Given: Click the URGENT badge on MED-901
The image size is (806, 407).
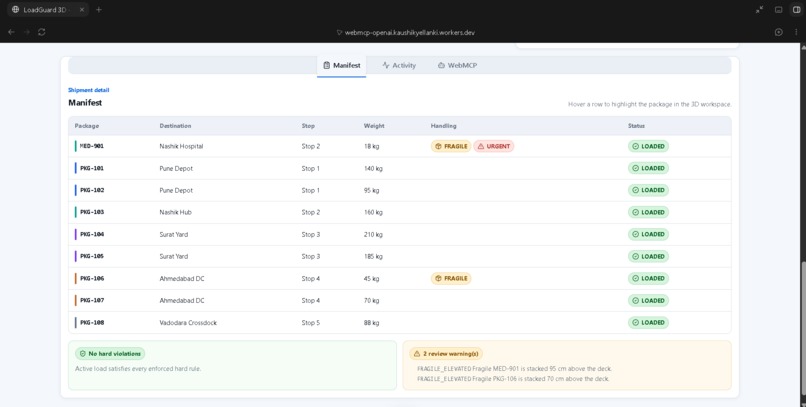Looking at the screenshot, I should 493,146.
